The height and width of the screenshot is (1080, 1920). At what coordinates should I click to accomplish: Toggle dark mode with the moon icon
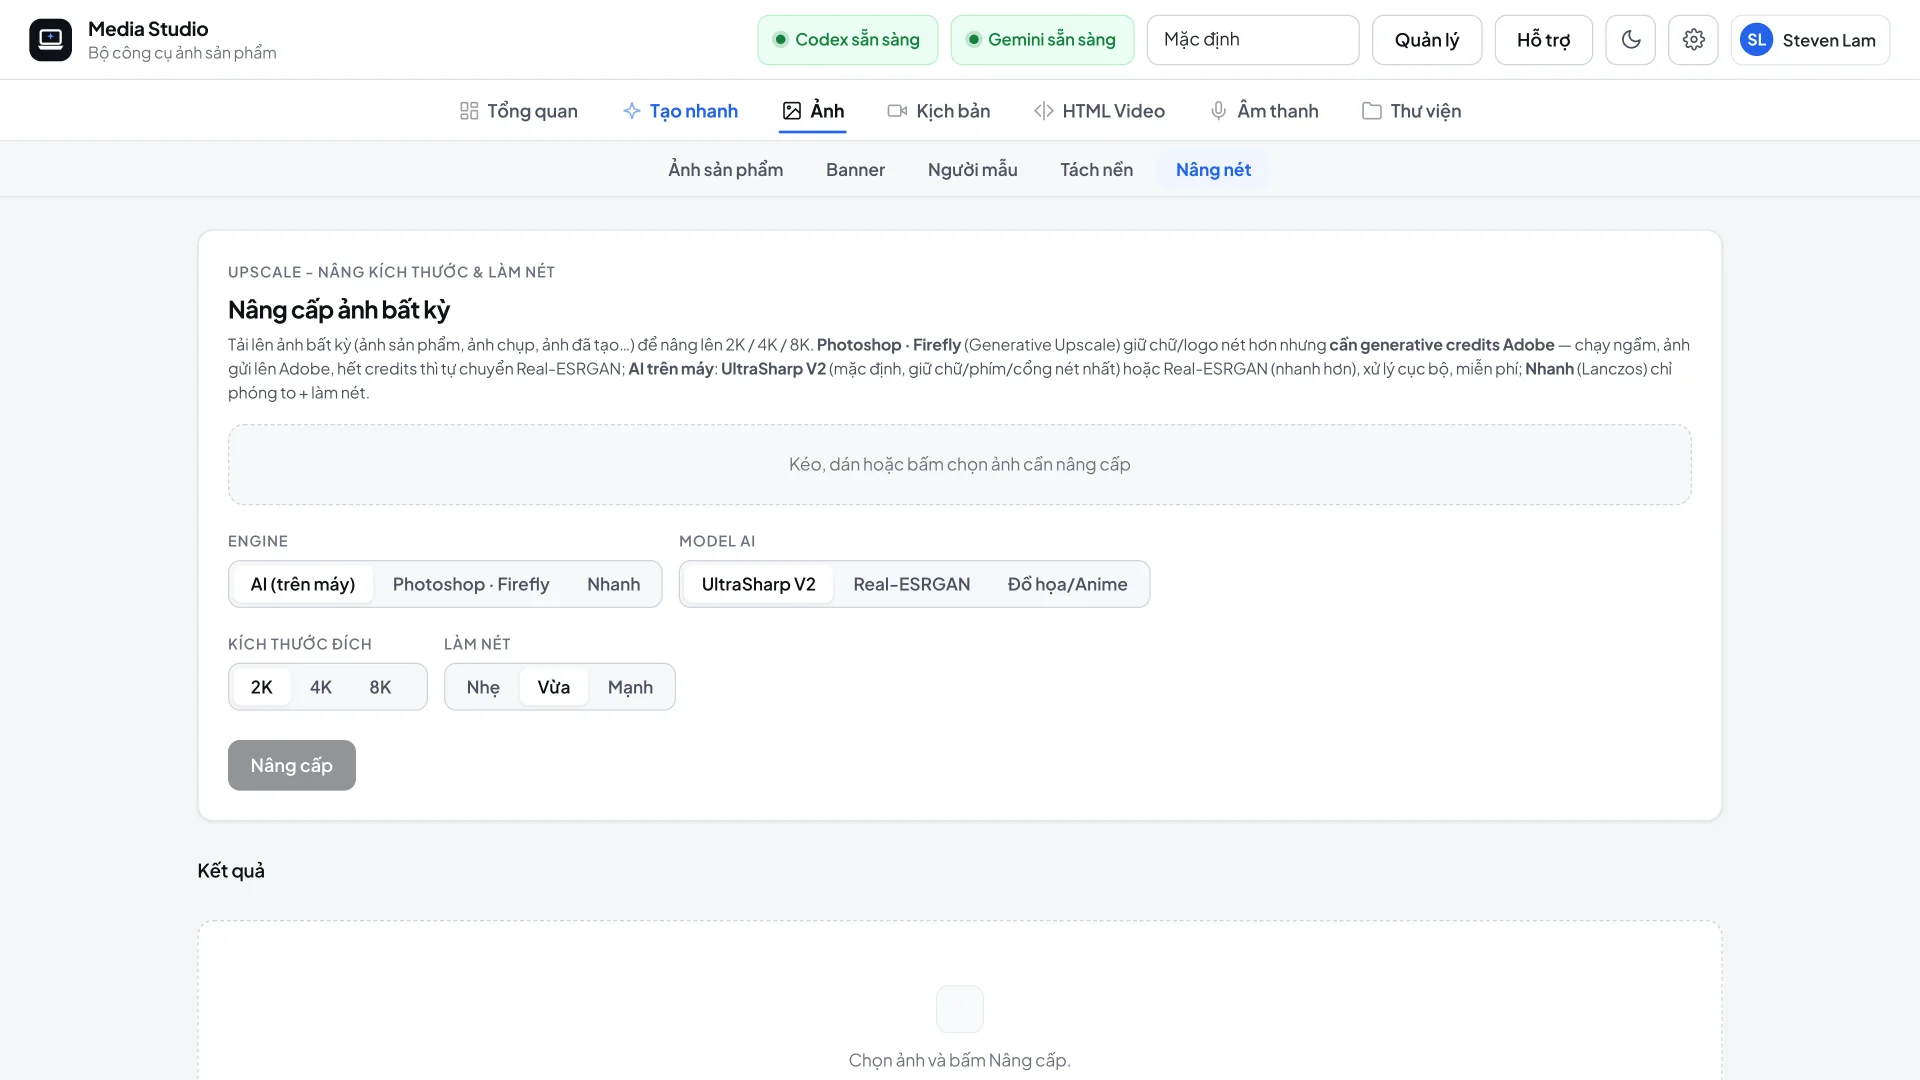(1631, 40)
